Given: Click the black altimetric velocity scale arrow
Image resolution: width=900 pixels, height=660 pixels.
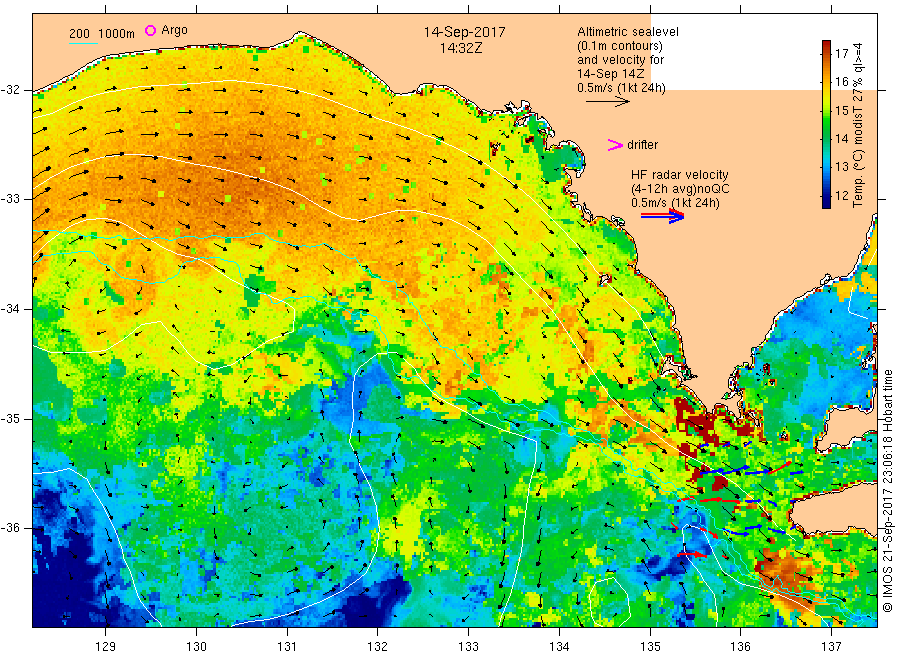Looking at the screenshot, I should (608, 102).
